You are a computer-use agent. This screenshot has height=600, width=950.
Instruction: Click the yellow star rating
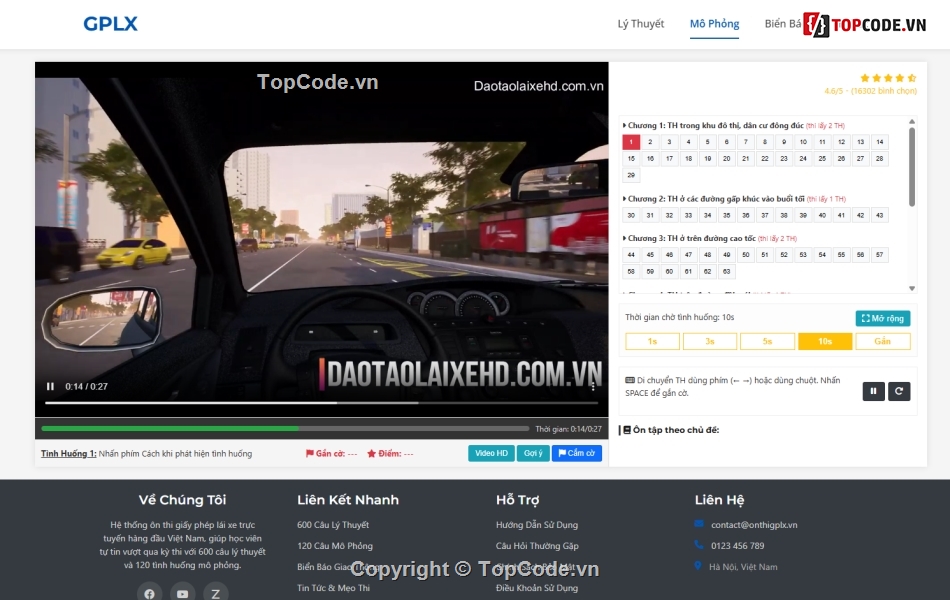pos(888,78)
